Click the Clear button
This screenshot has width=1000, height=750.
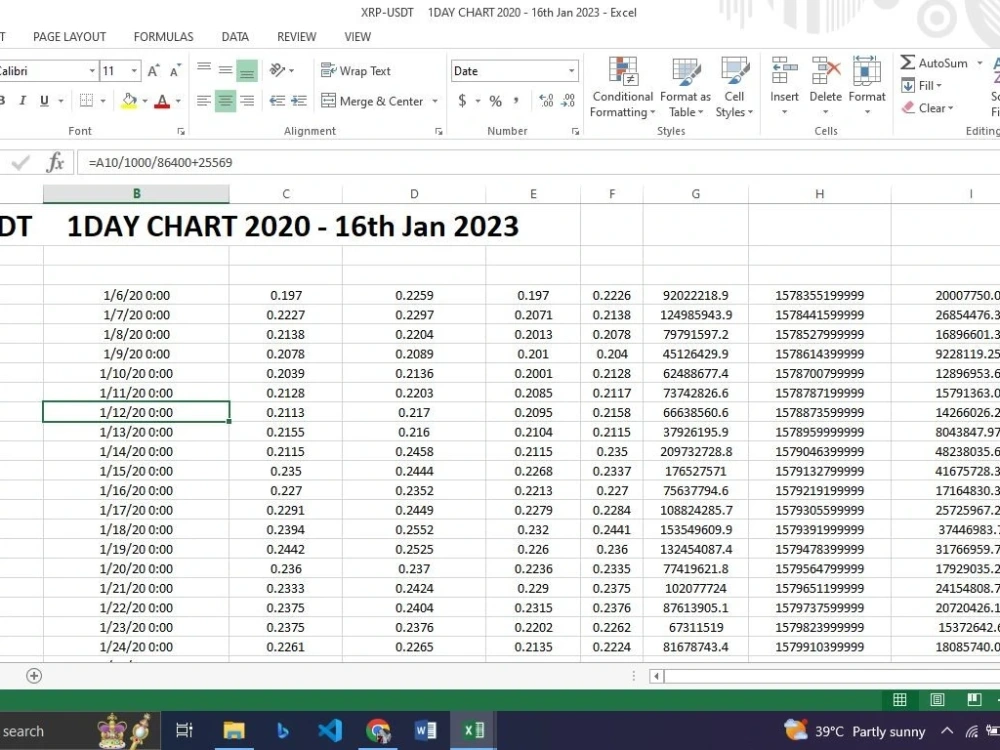[928, 108]
